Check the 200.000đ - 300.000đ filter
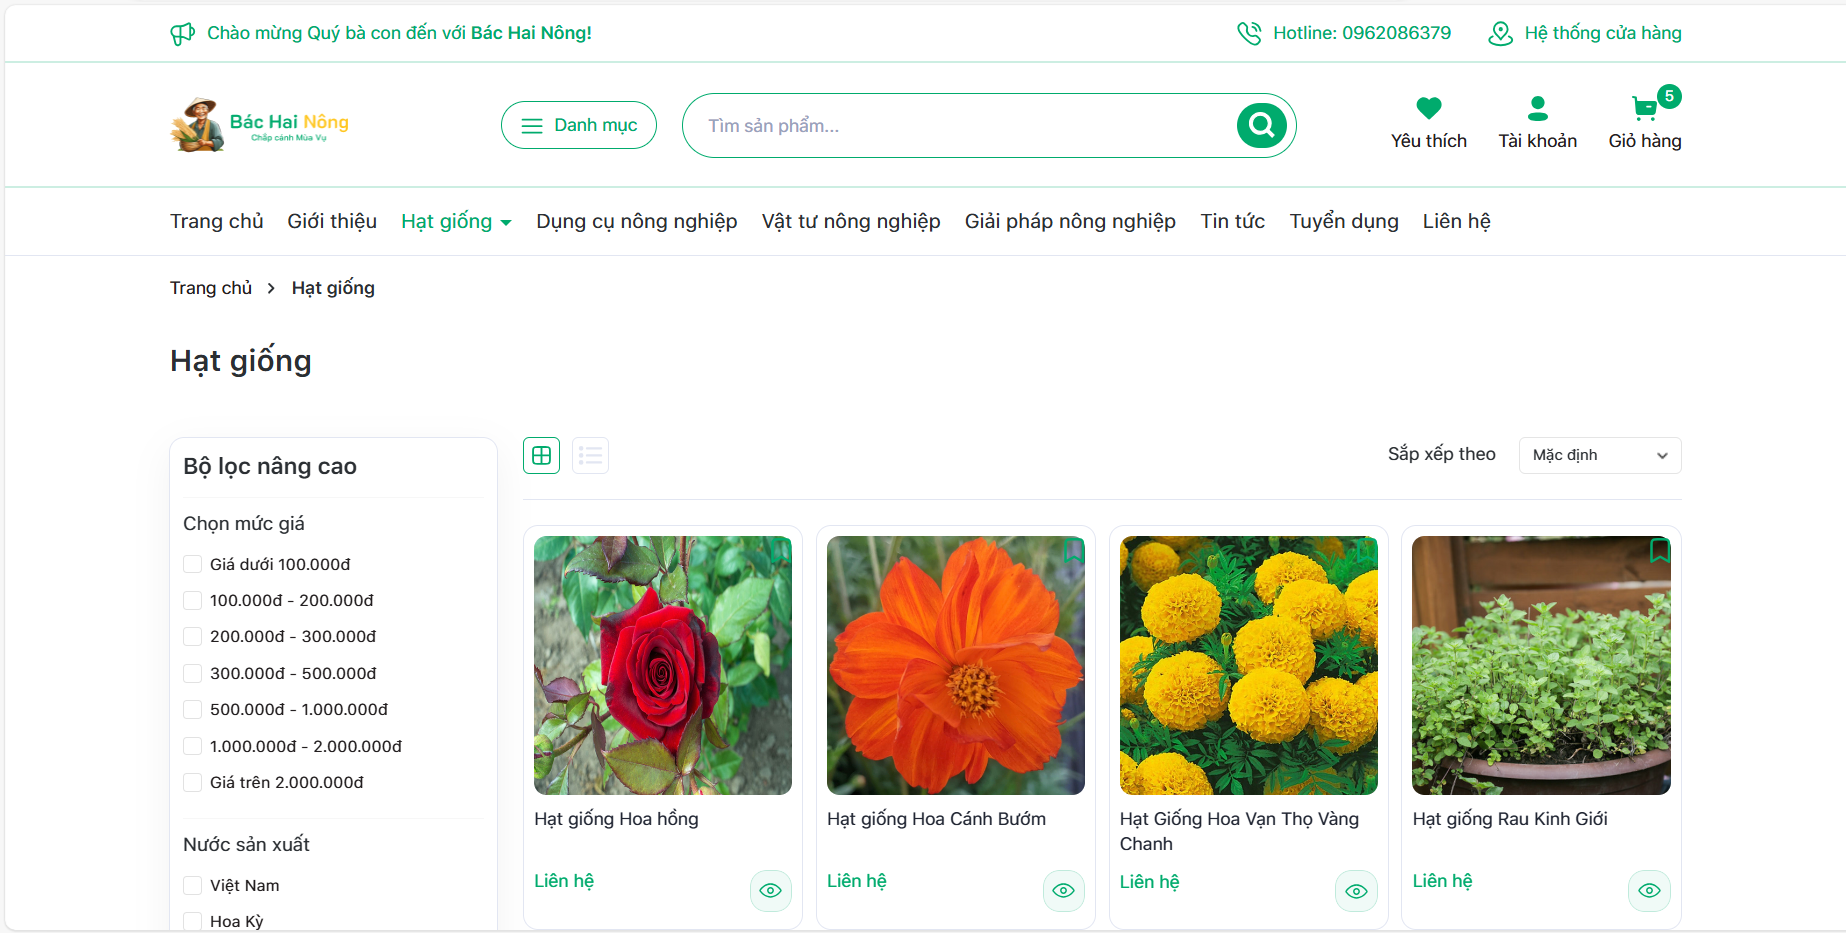Screen dimensions: 1846x933 coord(193,636)
